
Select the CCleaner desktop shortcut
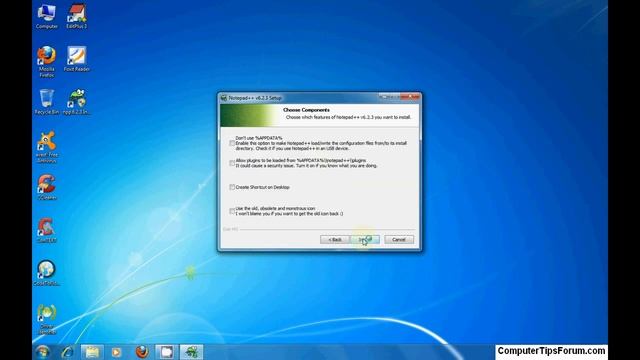tap(47, 187)
